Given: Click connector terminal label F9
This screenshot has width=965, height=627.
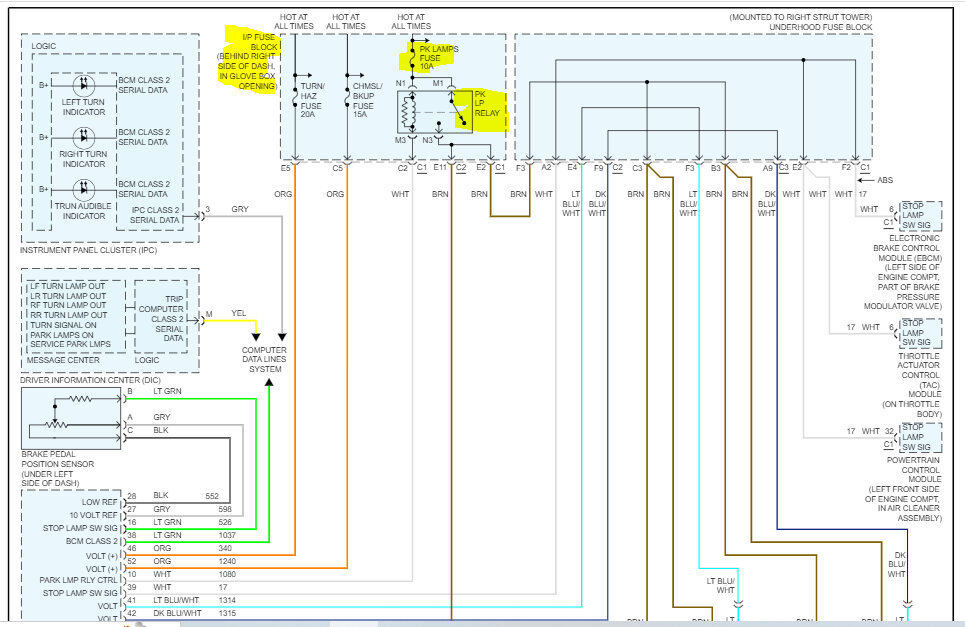Looking at the screenshot, I should 599,167.
